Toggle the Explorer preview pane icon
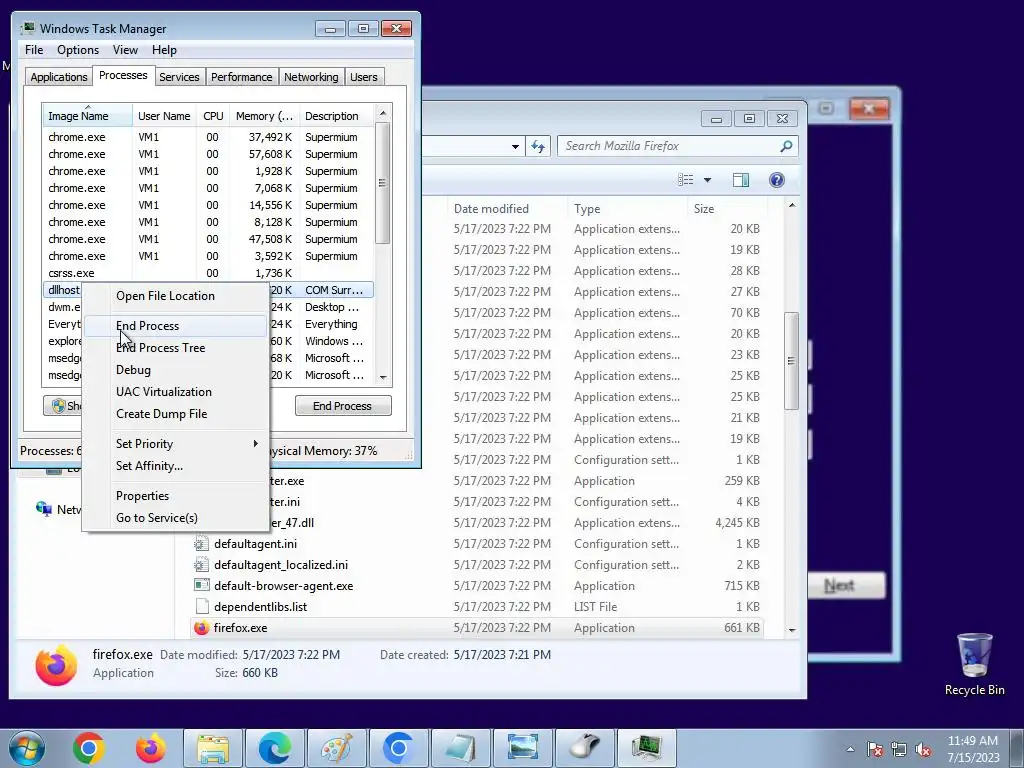Viewport: 1024px width, 768px height. pyautogui.click(x=741, y=180)
